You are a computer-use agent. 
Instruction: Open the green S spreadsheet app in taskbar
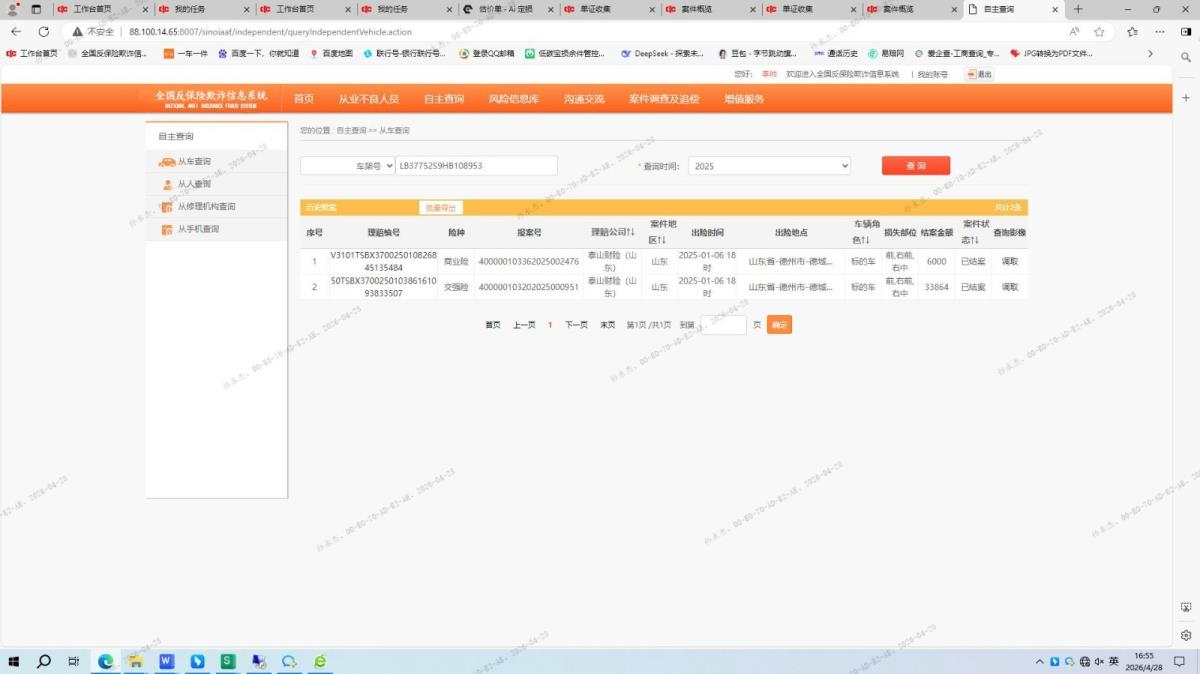[228, 661]
